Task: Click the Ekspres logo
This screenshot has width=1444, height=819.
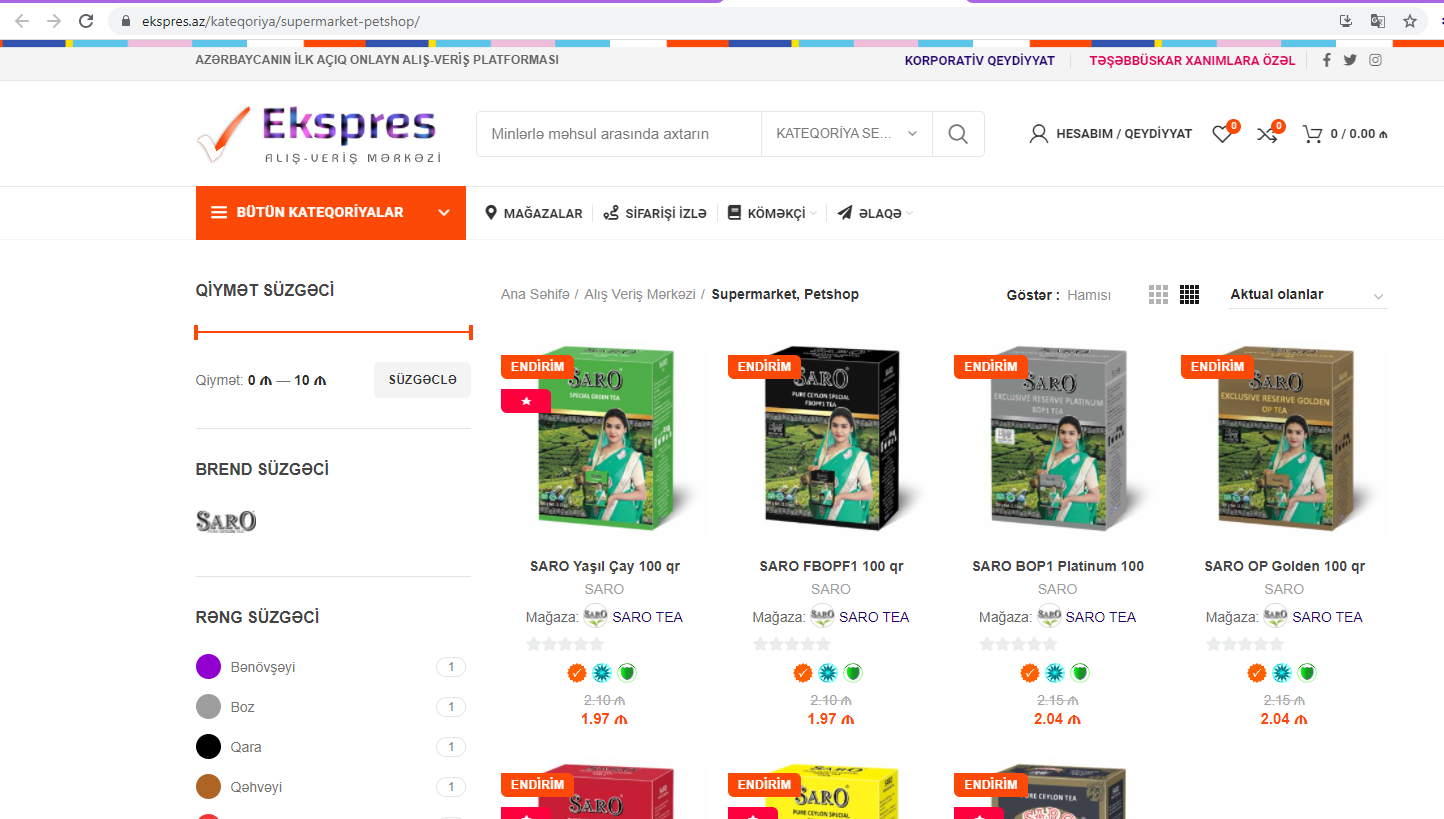Action: click(318, 134)
